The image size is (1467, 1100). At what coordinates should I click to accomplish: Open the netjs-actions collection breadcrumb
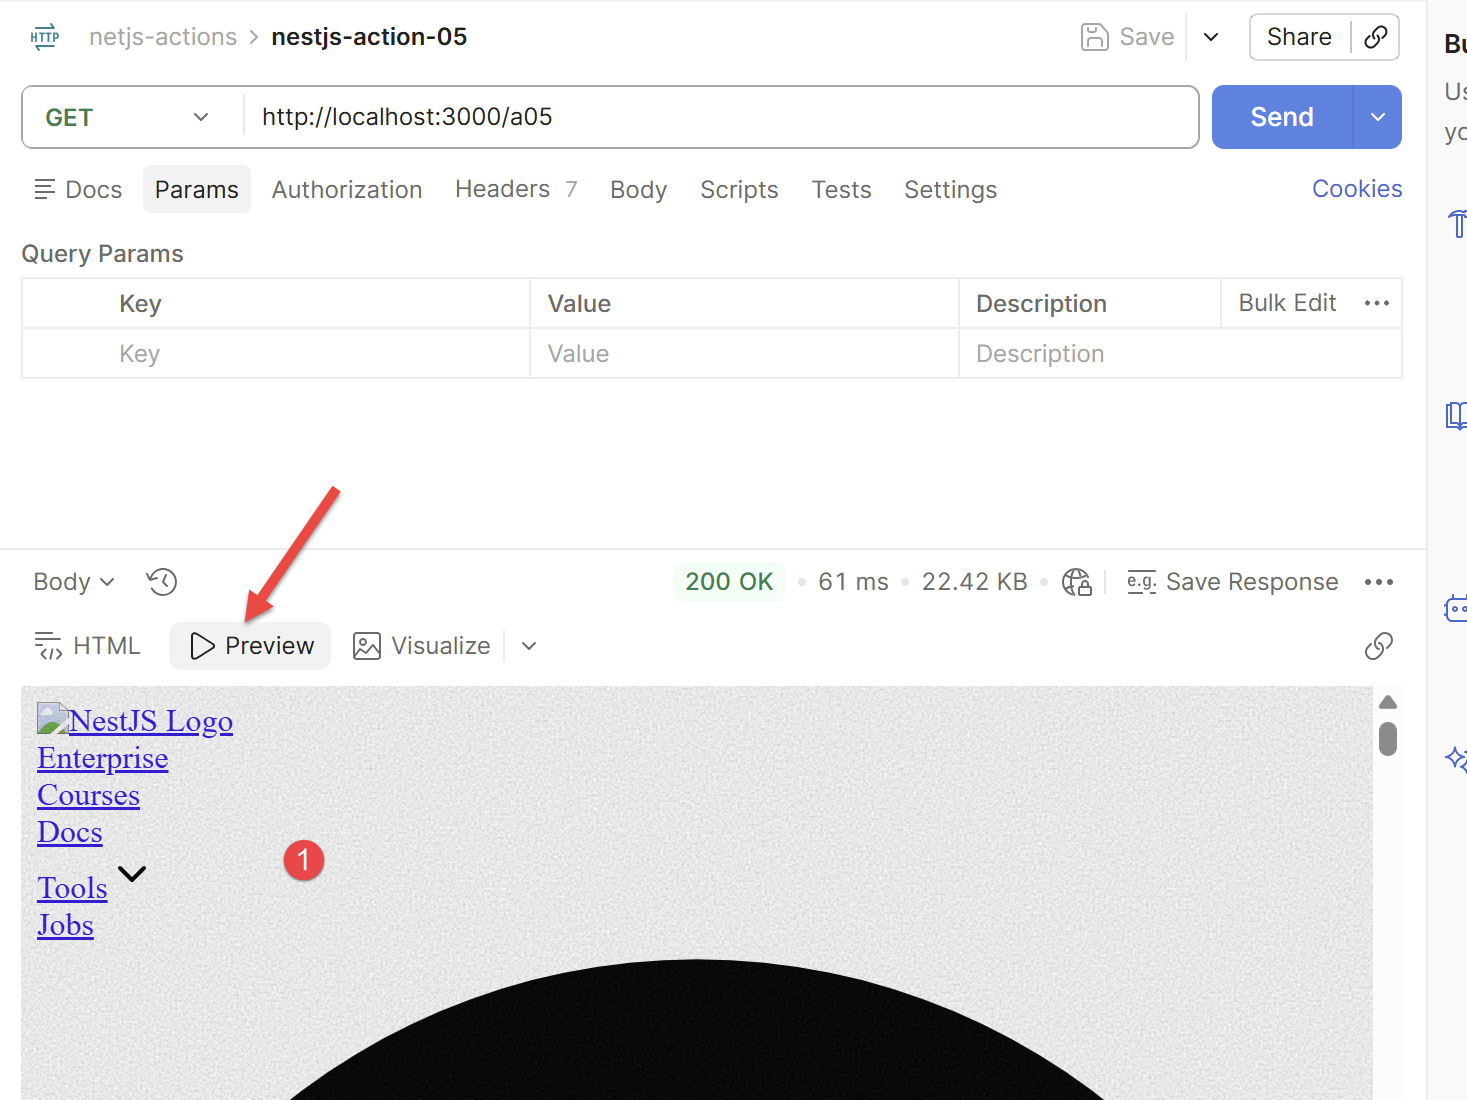click(163, 37)
